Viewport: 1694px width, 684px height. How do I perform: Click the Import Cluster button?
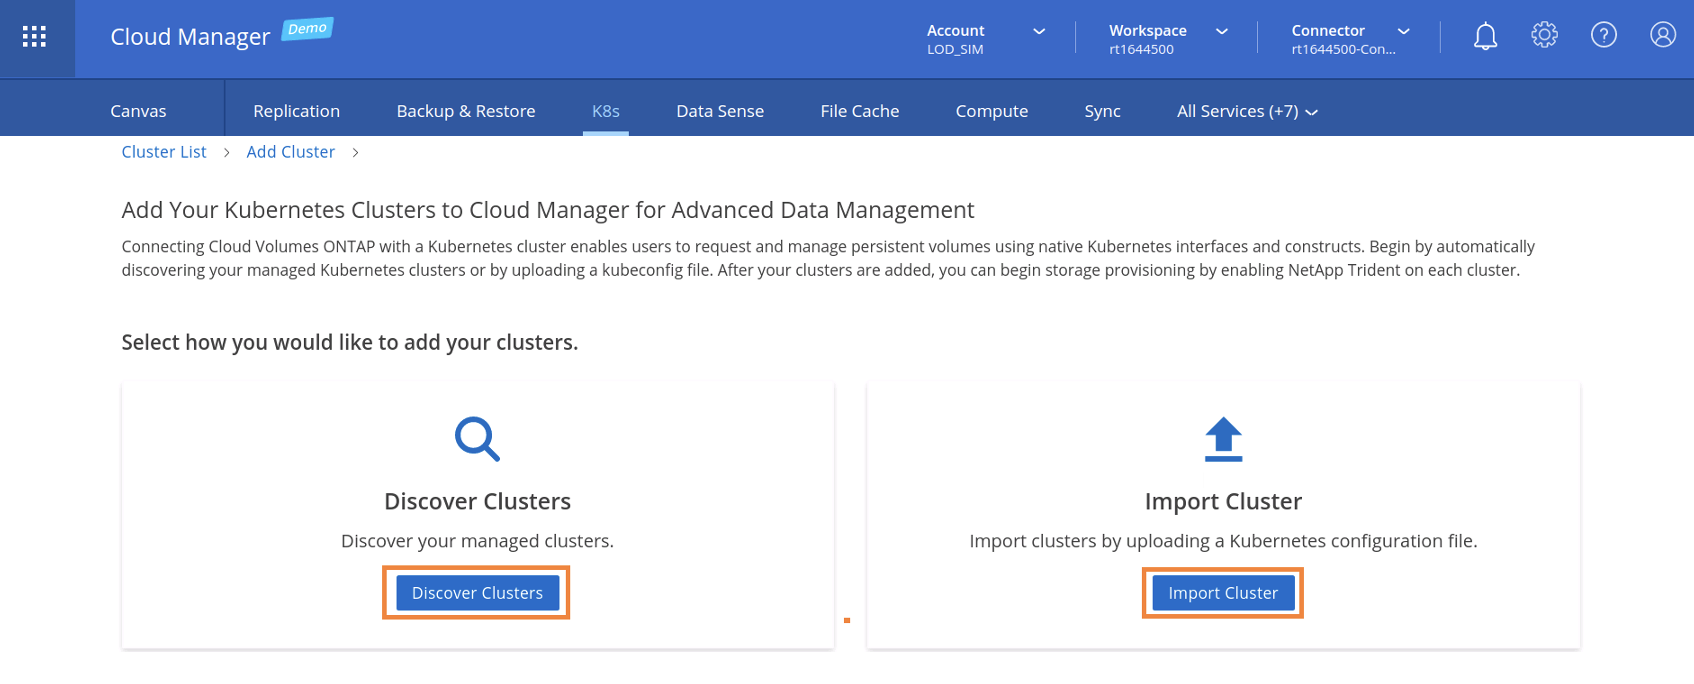[1223, 593]
